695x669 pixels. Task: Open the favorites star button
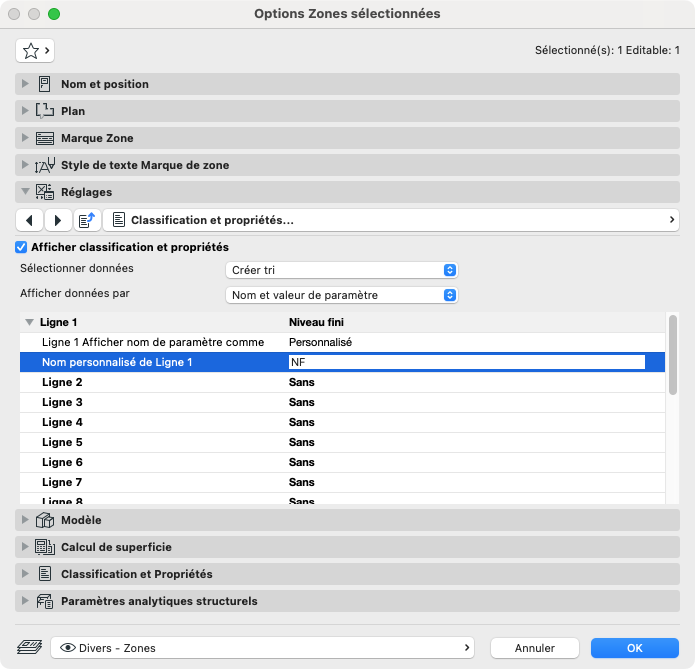click(x=35, y=51)
